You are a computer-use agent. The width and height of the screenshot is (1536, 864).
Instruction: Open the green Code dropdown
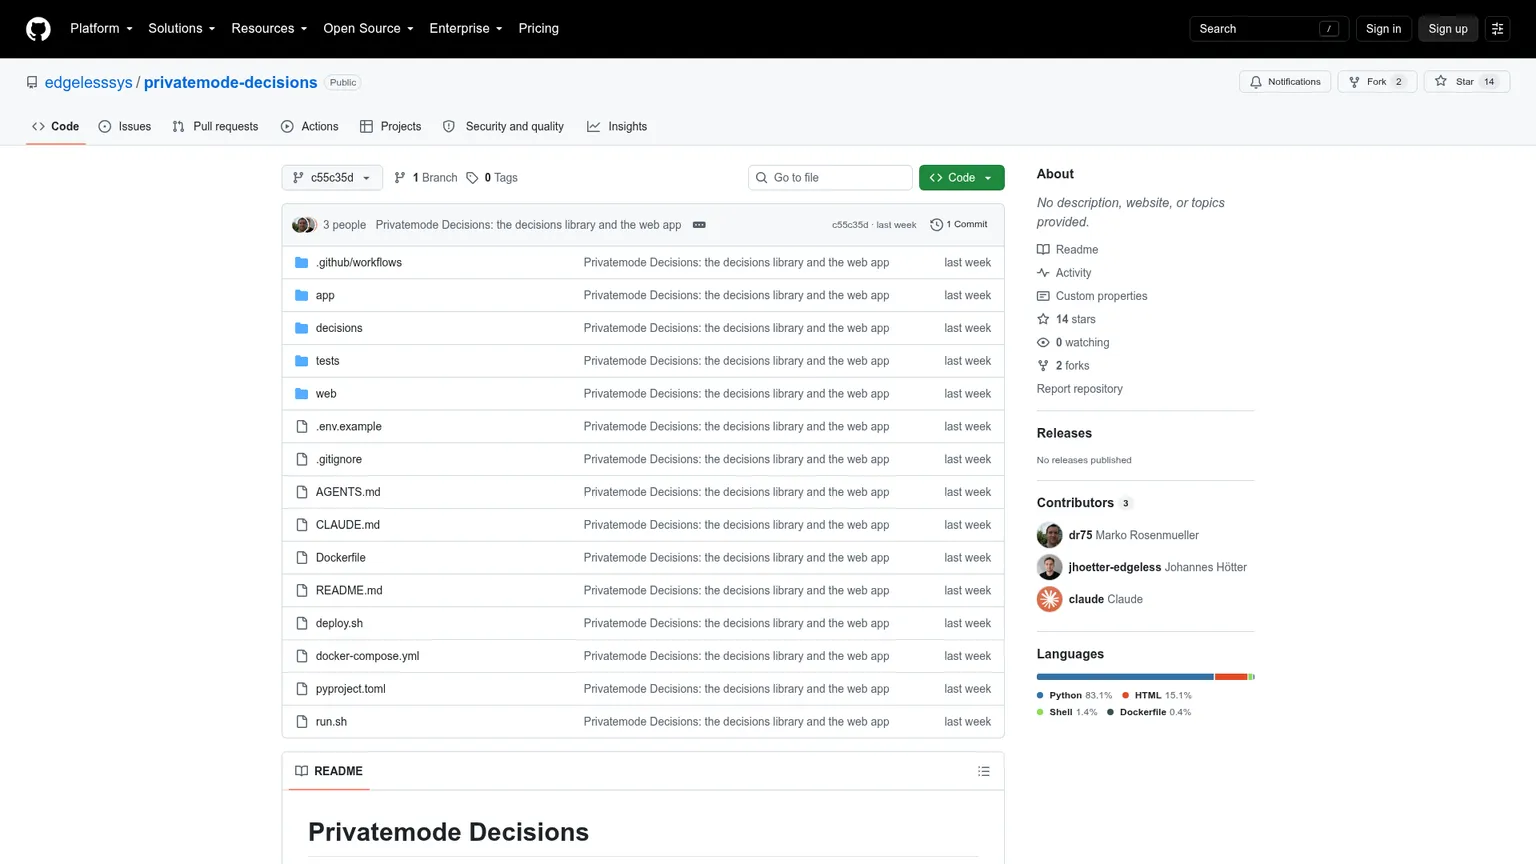[961, 178]
